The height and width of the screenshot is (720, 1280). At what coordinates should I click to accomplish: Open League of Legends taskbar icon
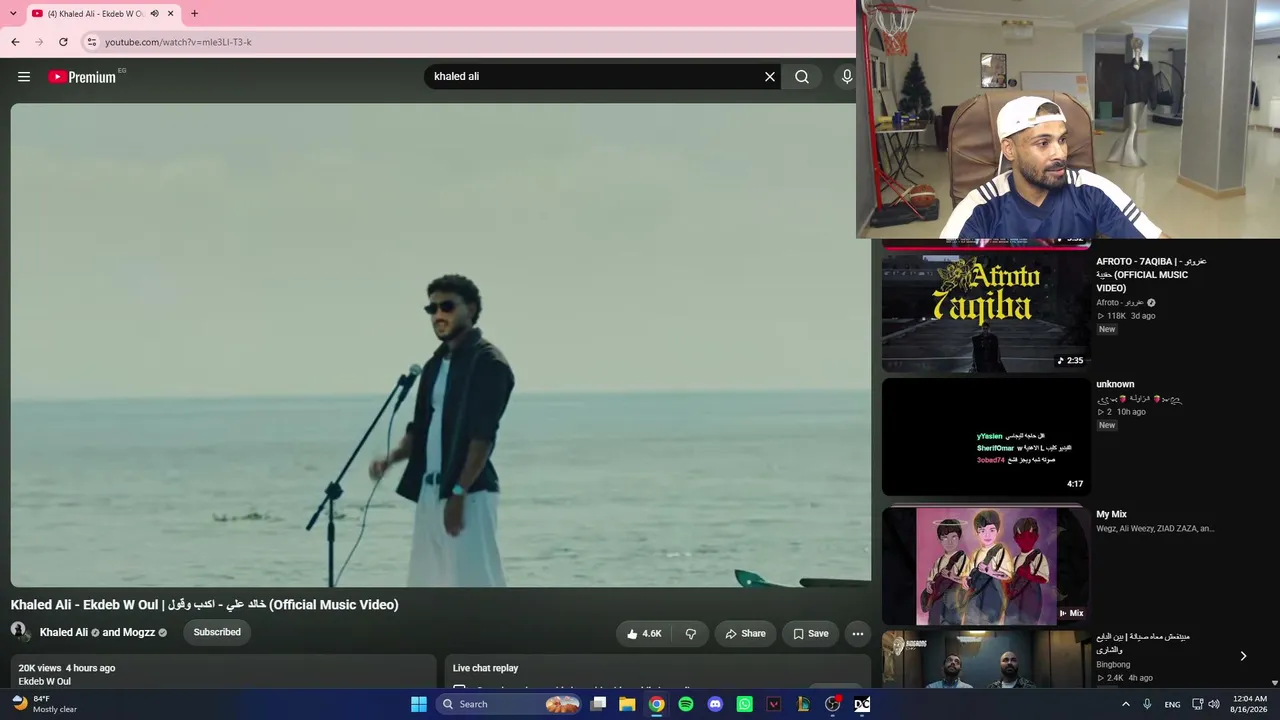click(803, 704)
